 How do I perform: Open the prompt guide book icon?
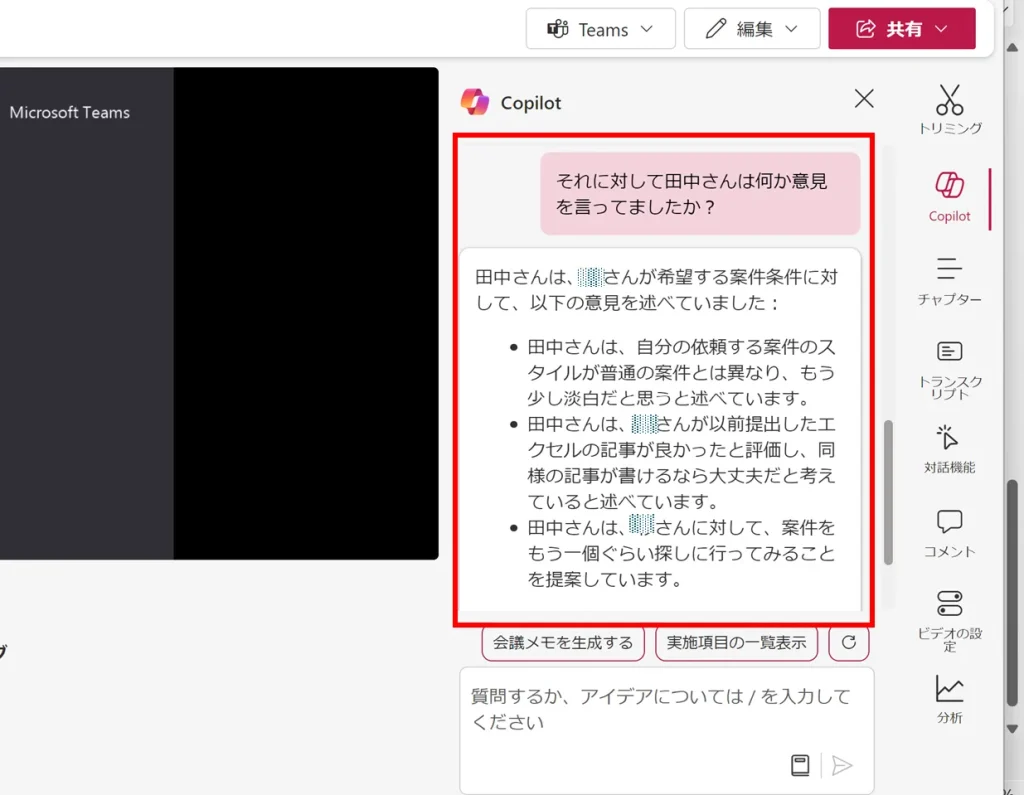pyautogui.click(x=800, y=765)
